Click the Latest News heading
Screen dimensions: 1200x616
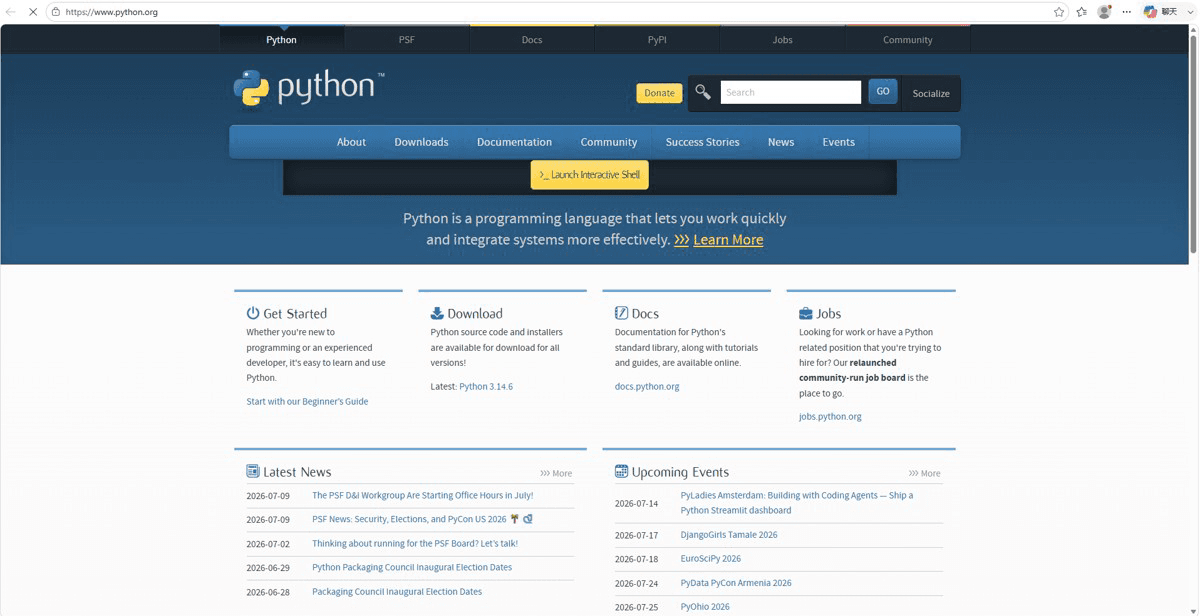click(297, 472)
